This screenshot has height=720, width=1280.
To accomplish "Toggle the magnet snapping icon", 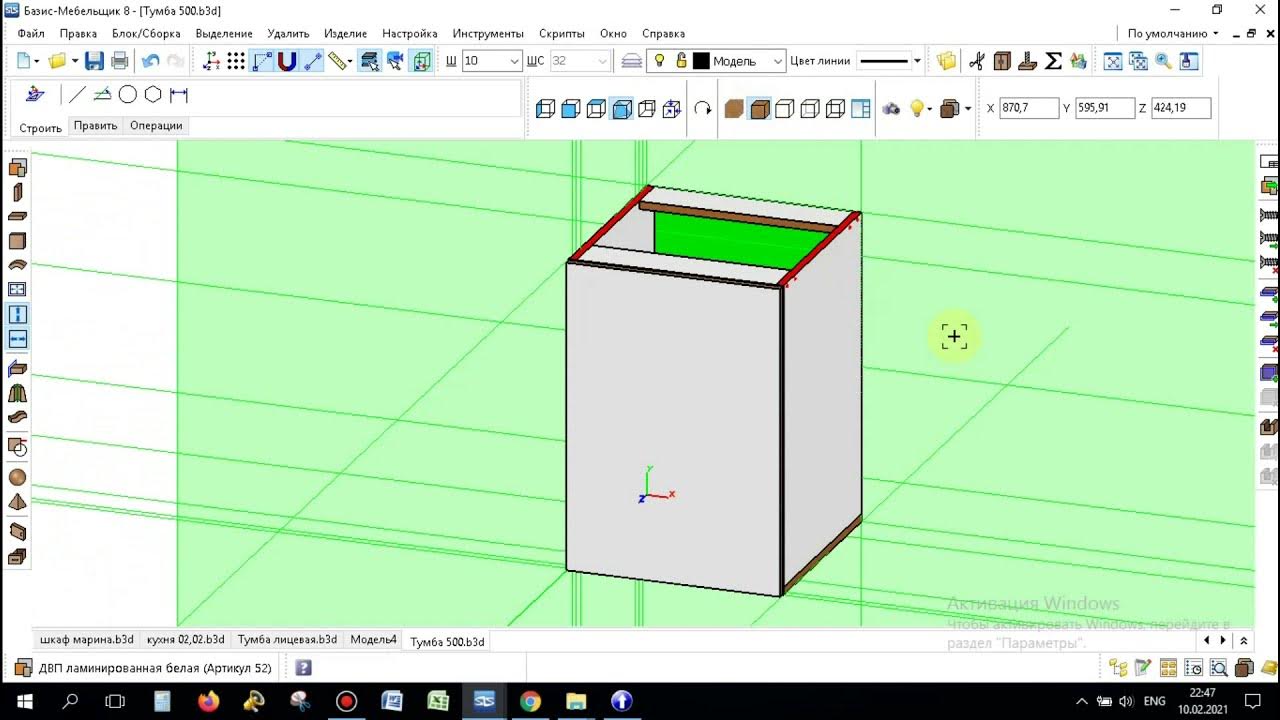I will (x=287, y=61).
